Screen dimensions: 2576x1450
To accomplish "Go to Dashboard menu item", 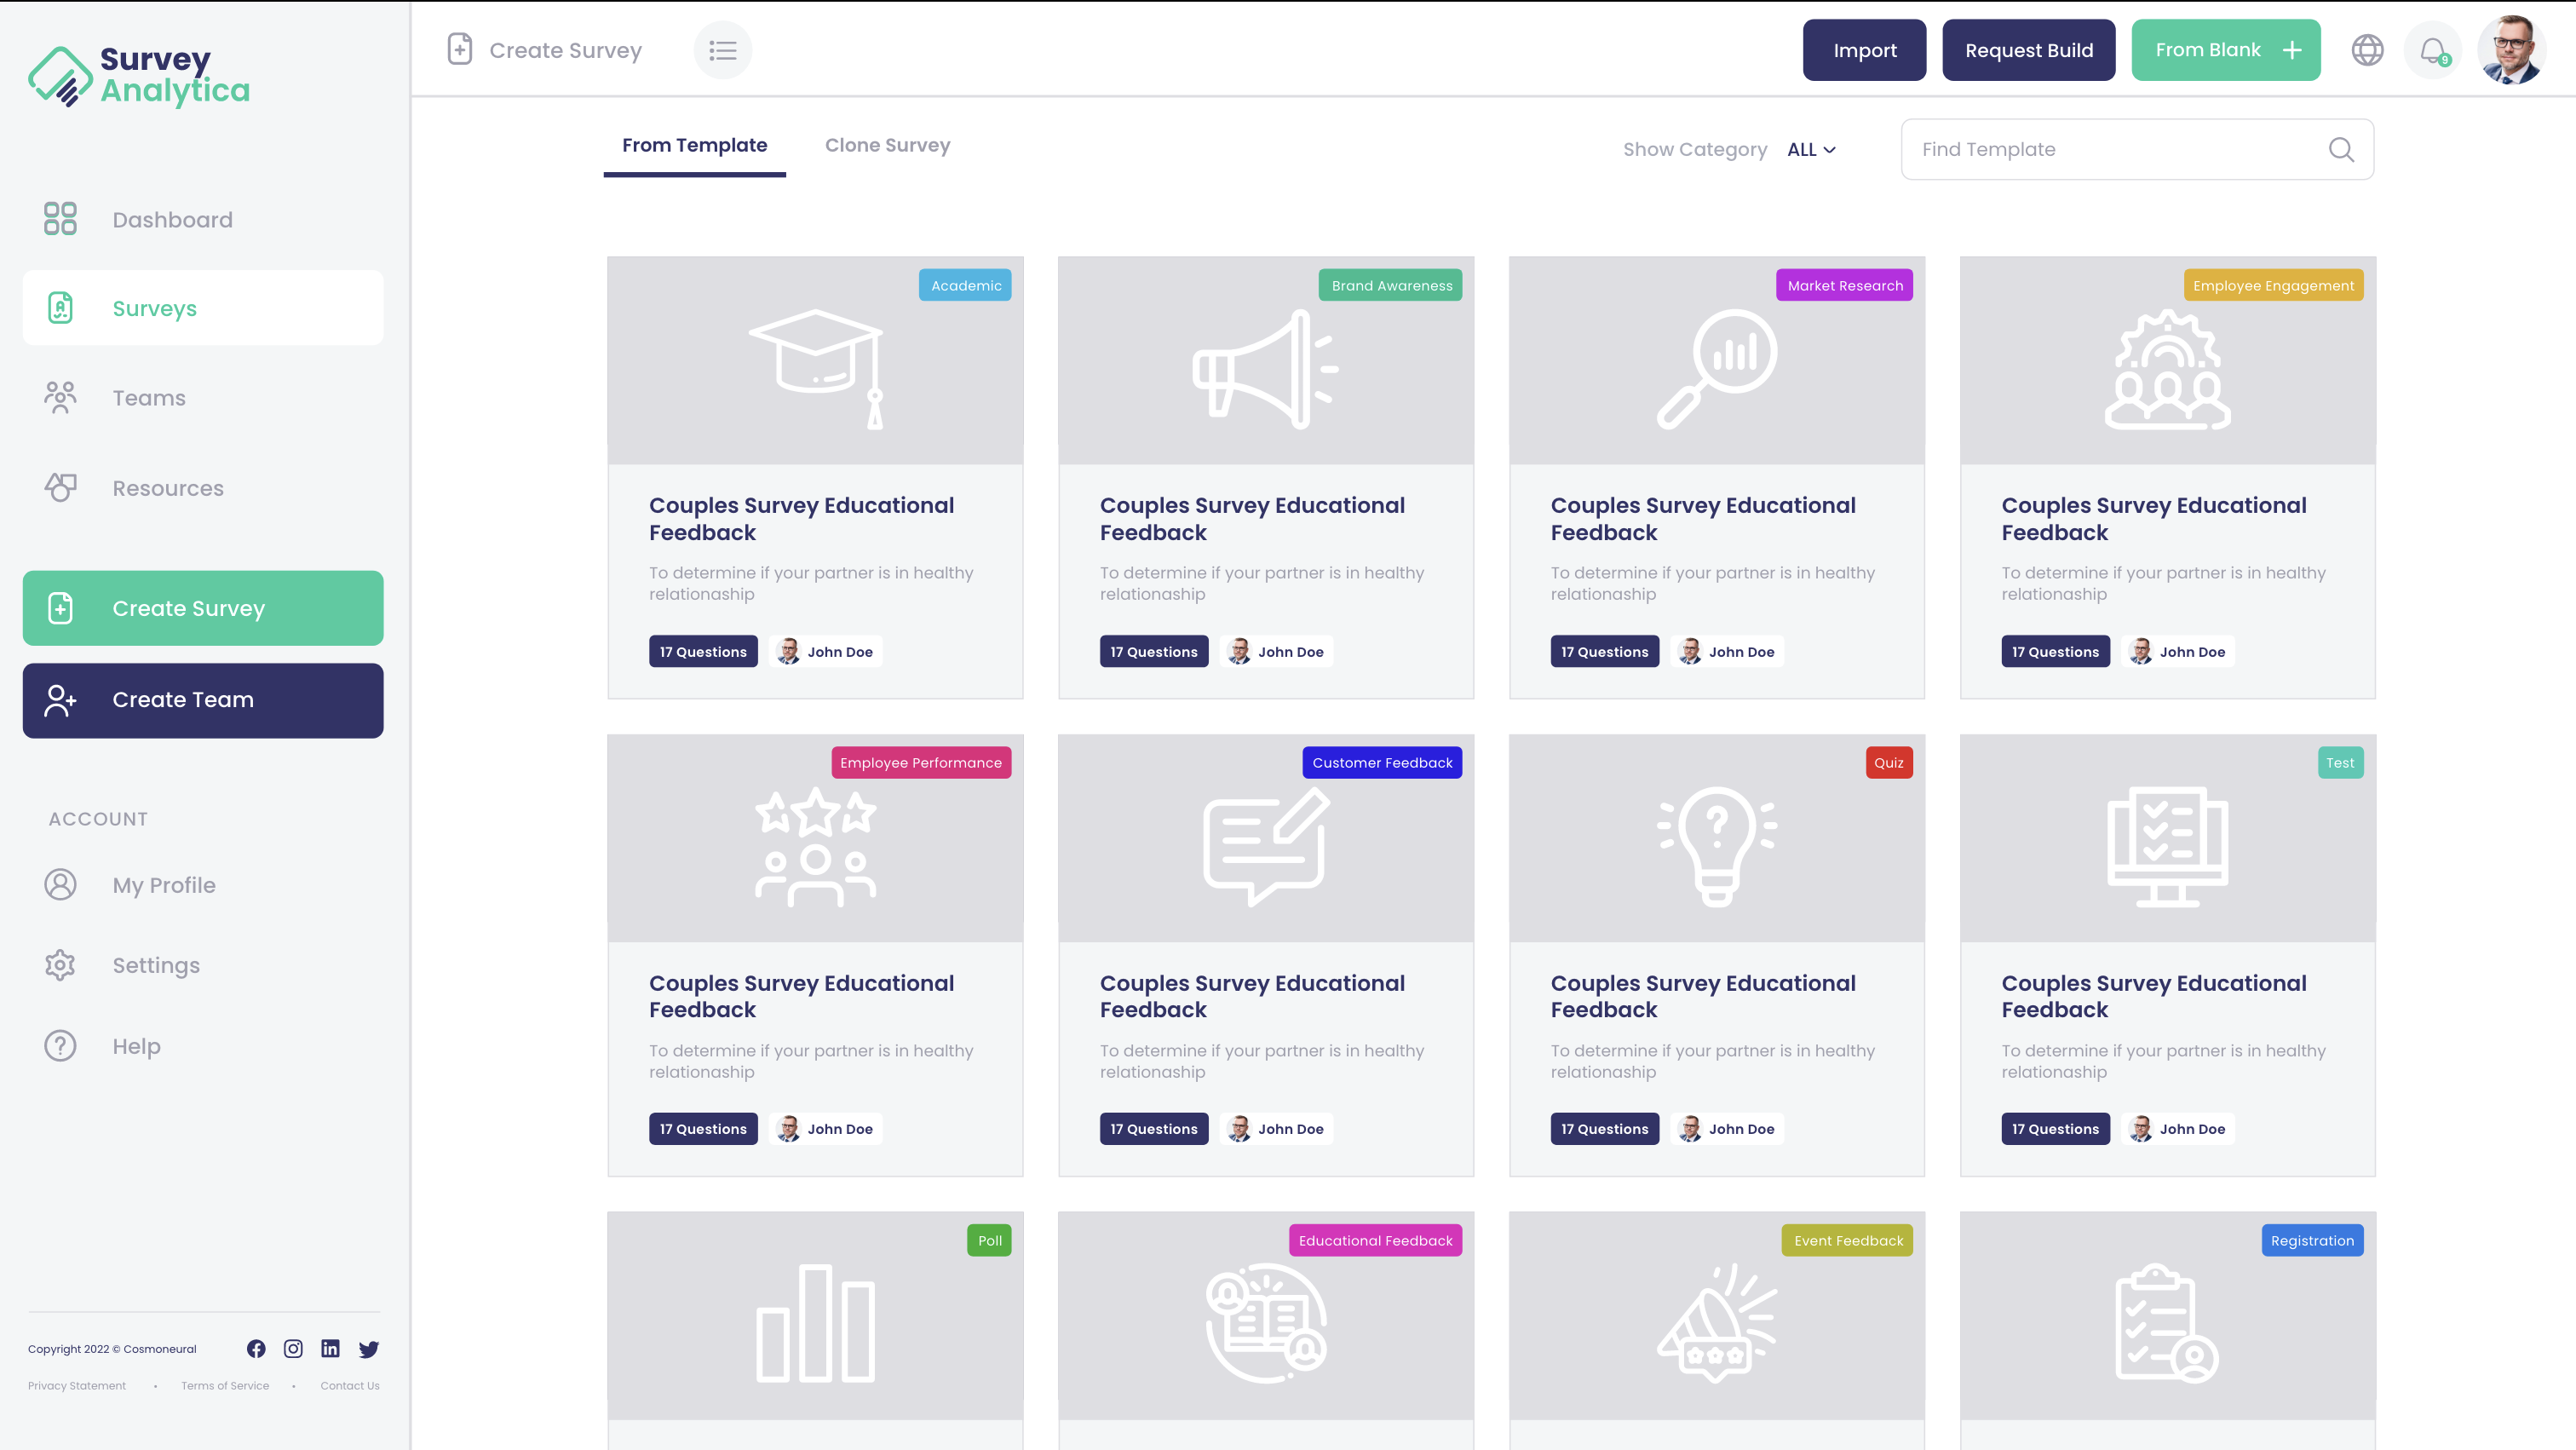I will pyautogui.click(x=172, y=219).
